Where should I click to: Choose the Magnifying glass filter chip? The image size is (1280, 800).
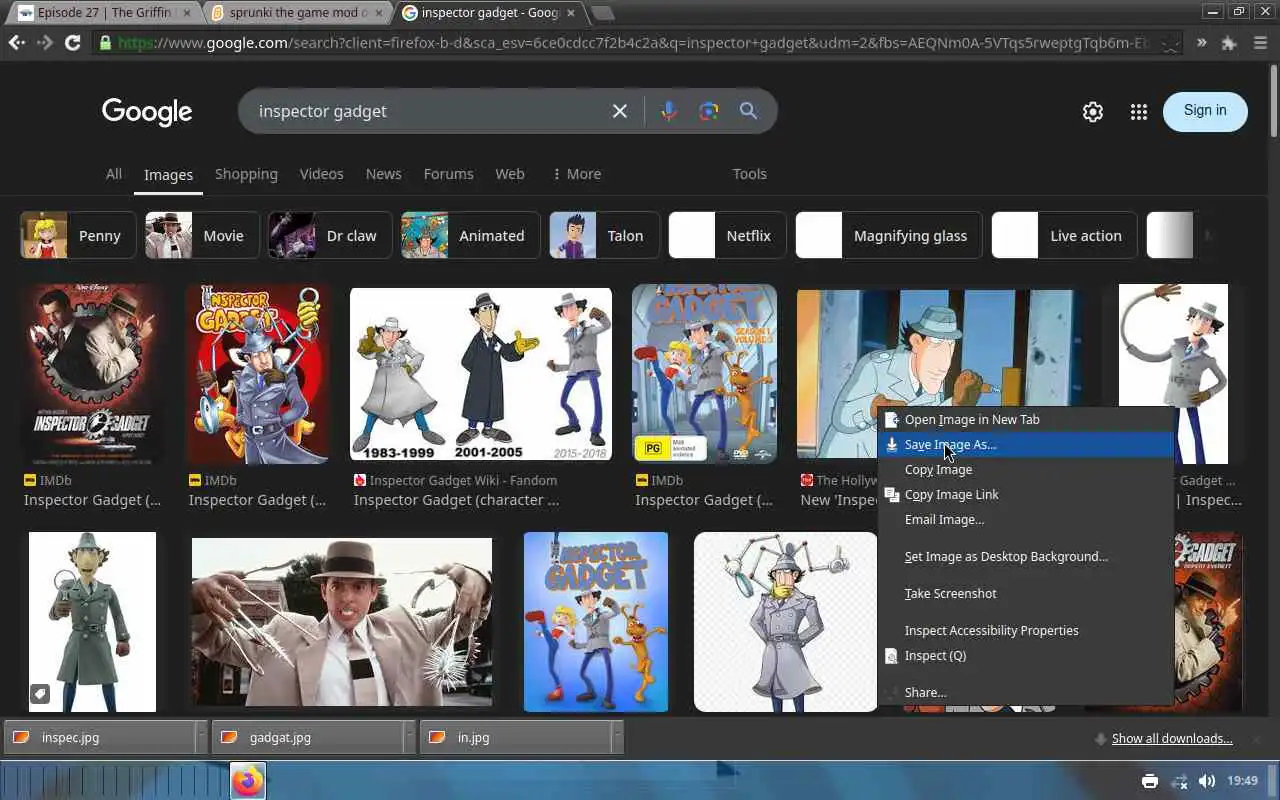(x=889, y=235)
